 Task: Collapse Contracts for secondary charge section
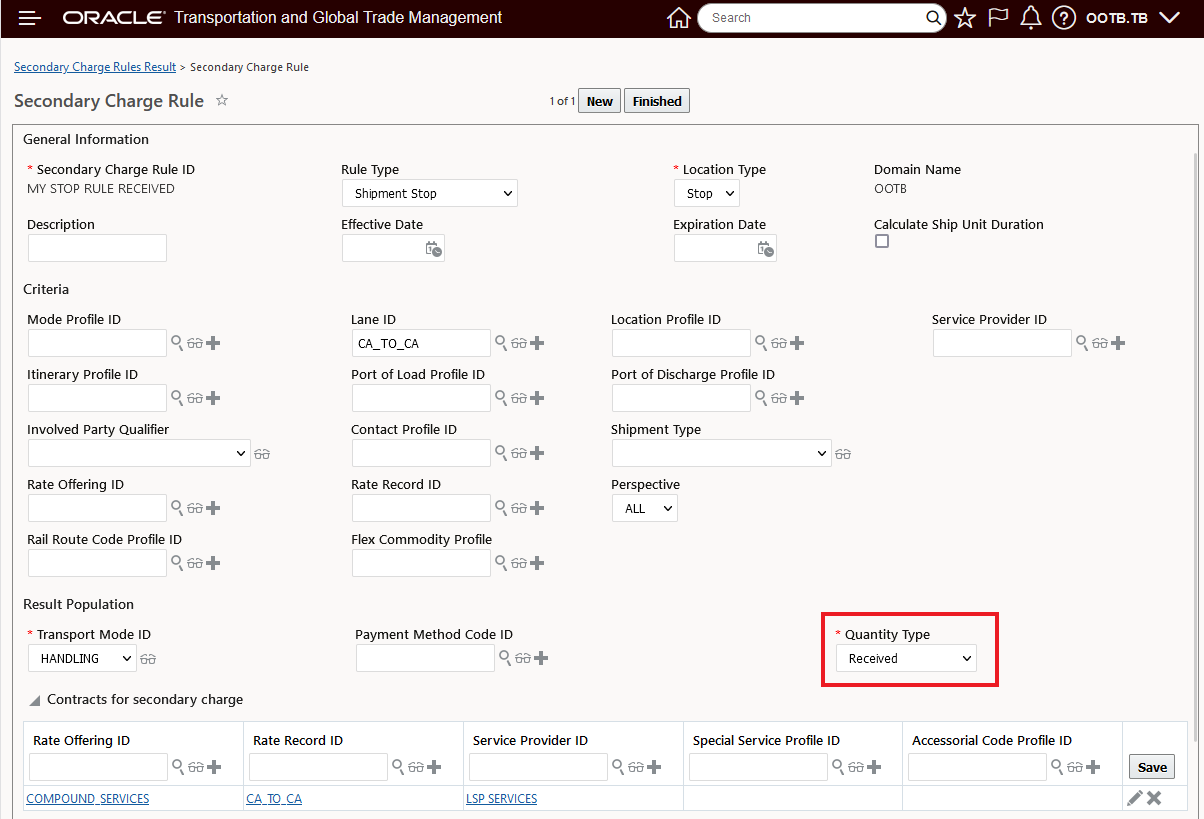tap(36, 700)
